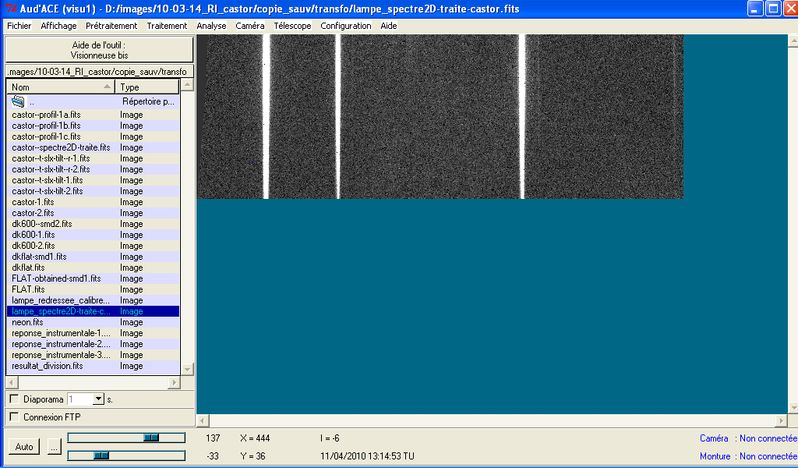Click image area scroll up arrow
The height and width of the screenshot is (468, 798).
pos(793,40)
